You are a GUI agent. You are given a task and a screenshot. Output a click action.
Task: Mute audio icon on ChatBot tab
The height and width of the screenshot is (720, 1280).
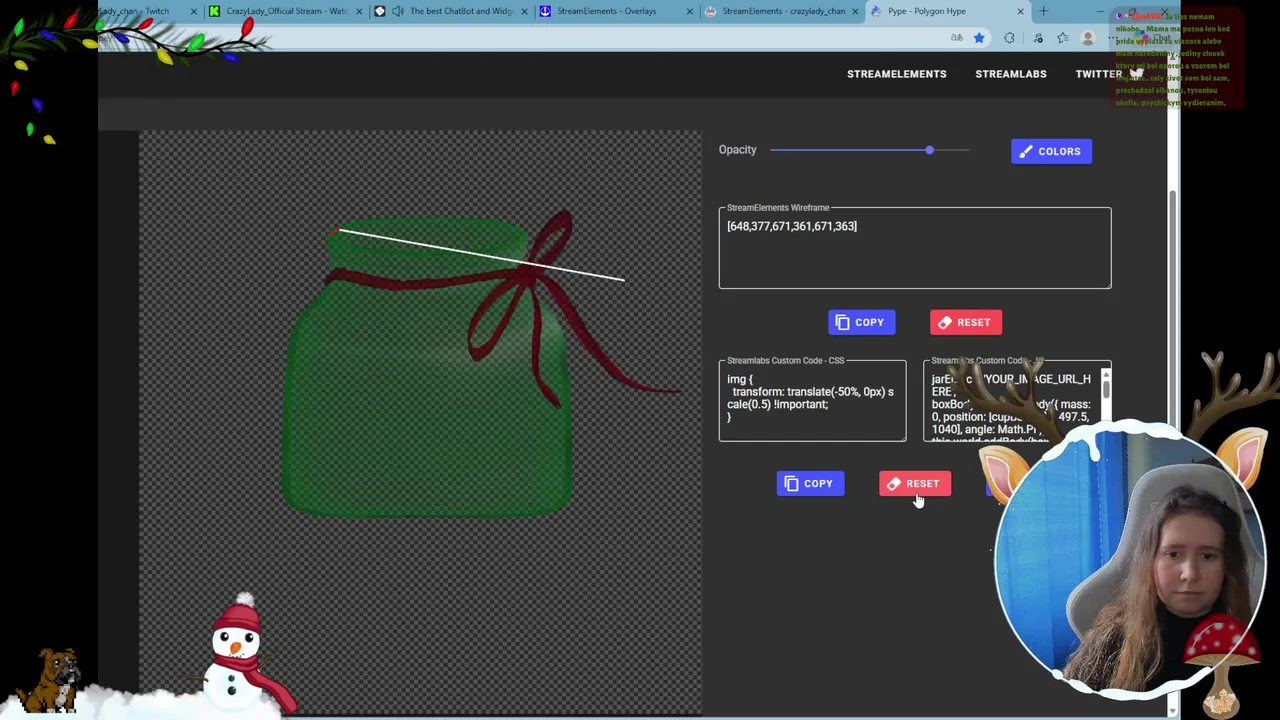point(397,11)
